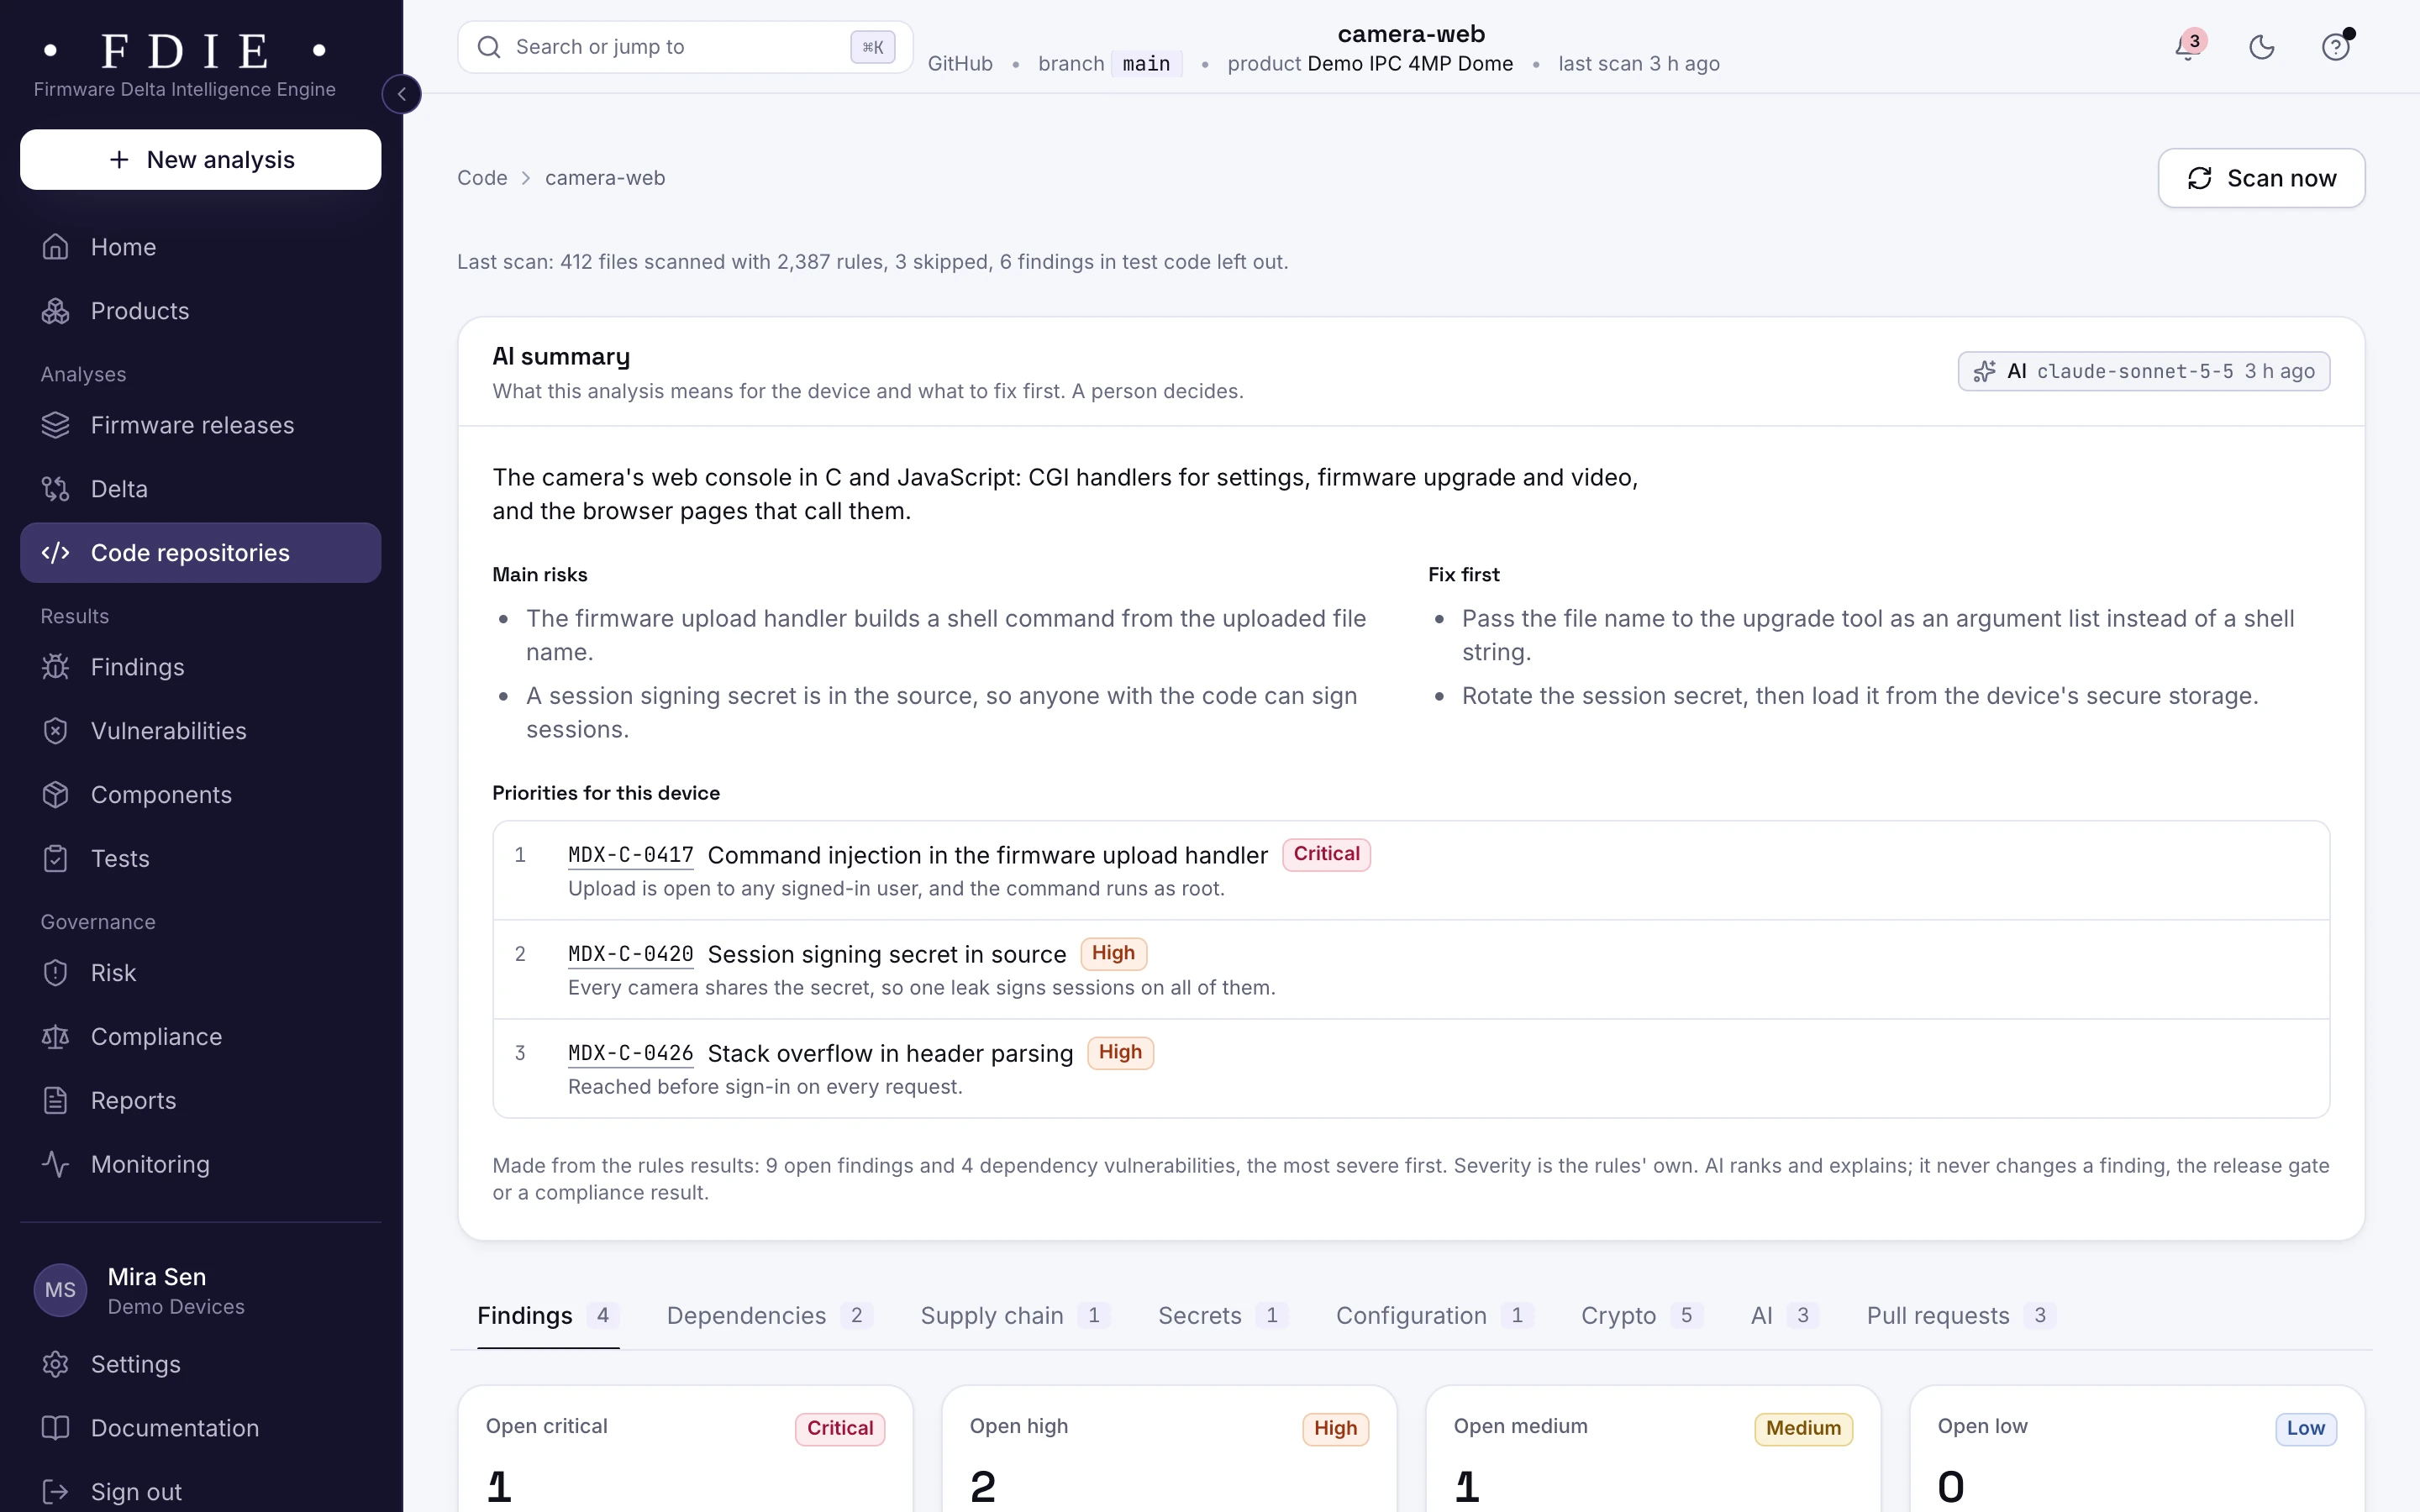
Task: Open finding MDX-C-0420 link
Action: pos(630,954)
